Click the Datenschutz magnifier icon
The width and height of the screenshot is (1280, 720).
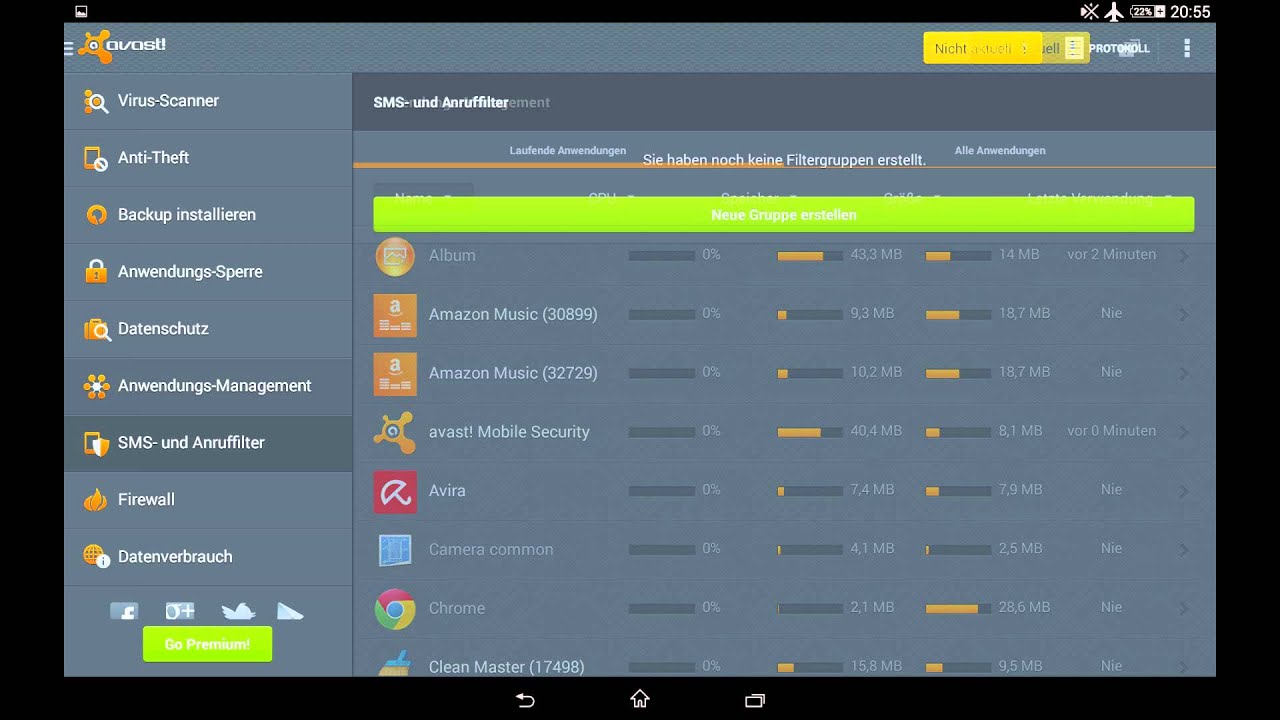[97, 329]
